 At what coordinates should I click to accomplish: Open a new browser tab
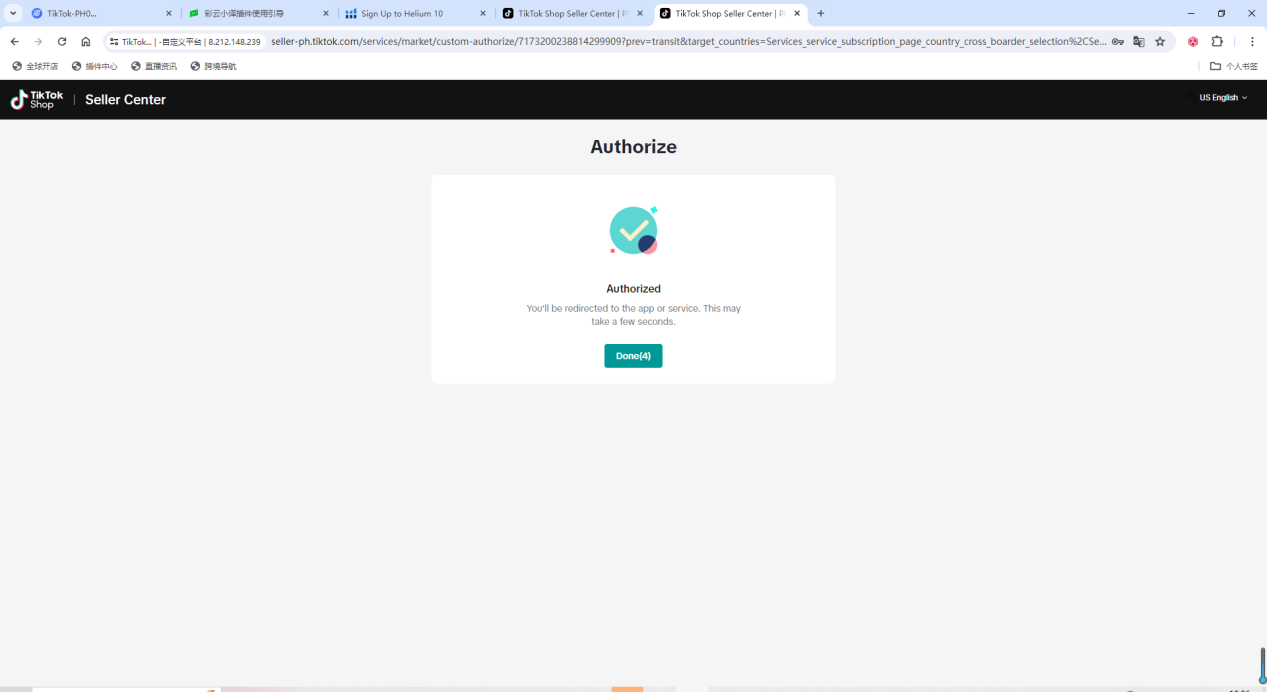(x=821, y=13)
